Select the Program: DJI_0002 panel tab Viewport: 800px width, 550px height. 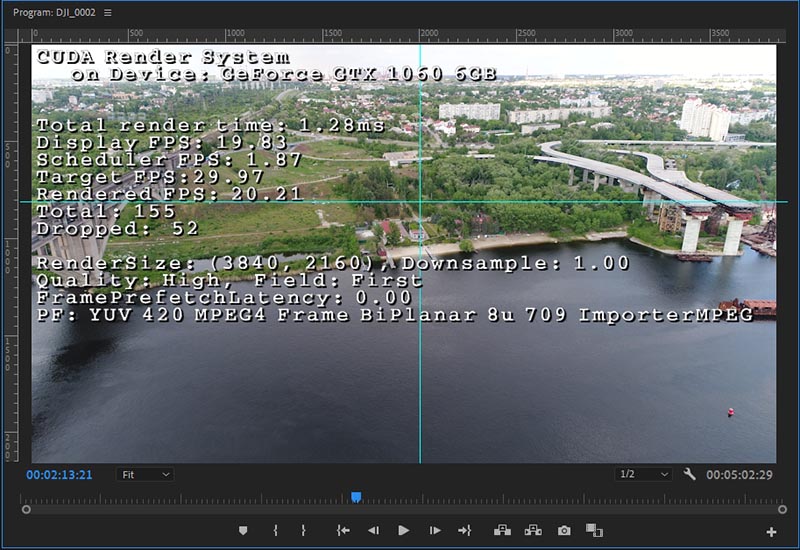click(54, 13)
